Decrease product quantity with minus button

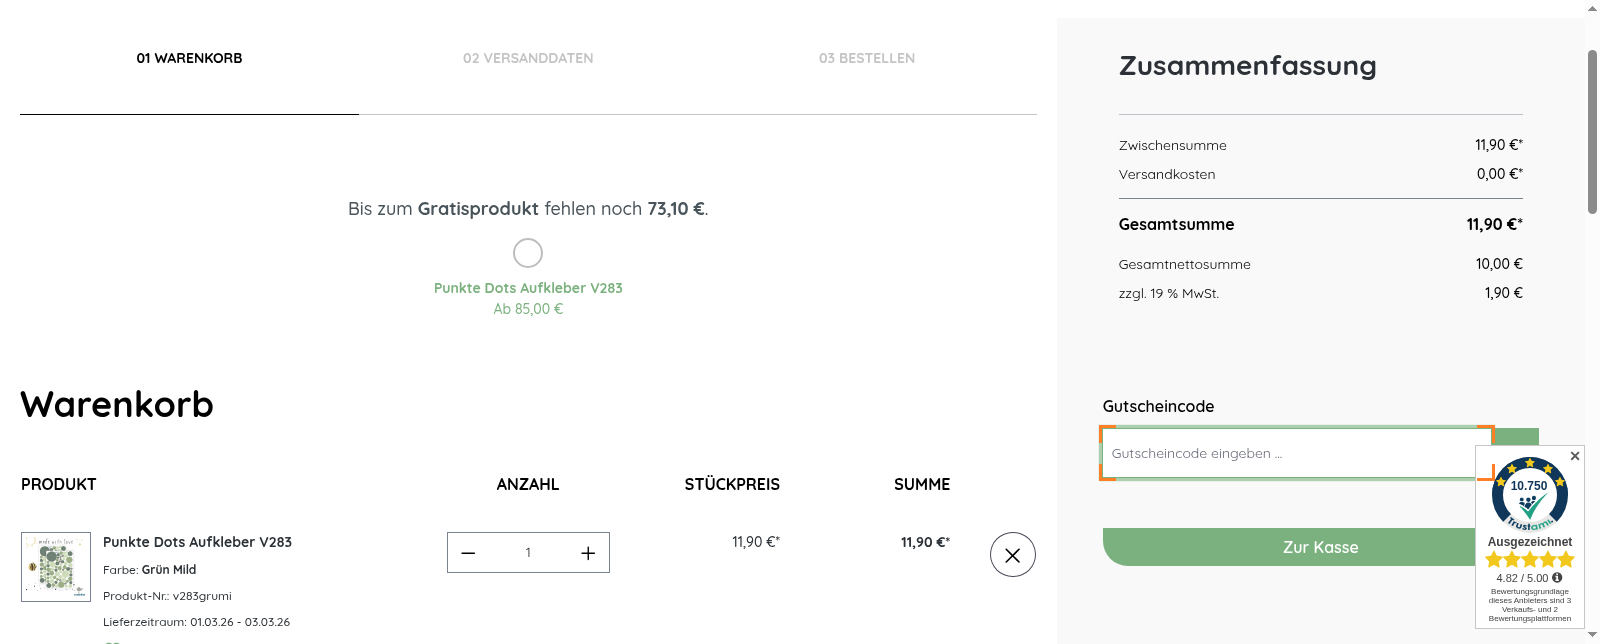pyautogui.click(x=468, y=553)
